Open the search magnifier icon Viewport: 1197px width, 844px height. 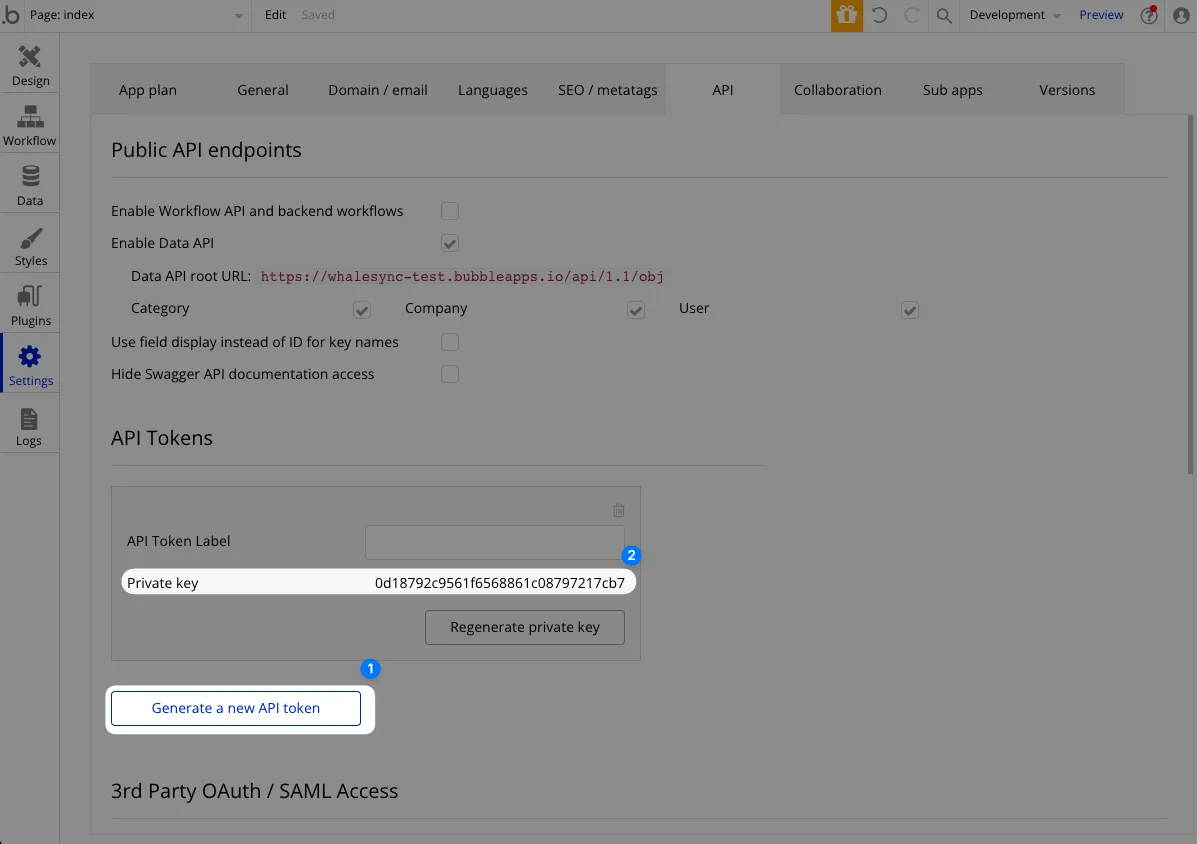[x=944, y=15]
